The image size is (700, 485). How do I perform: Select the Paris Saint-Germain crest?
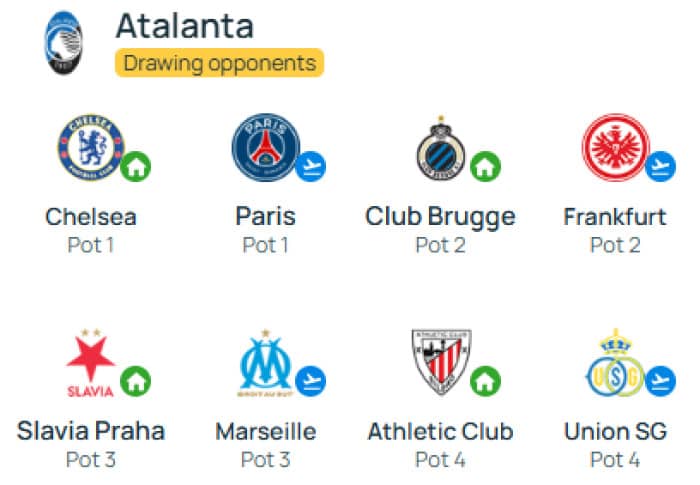pyautogui.click(x=266, y=147)
